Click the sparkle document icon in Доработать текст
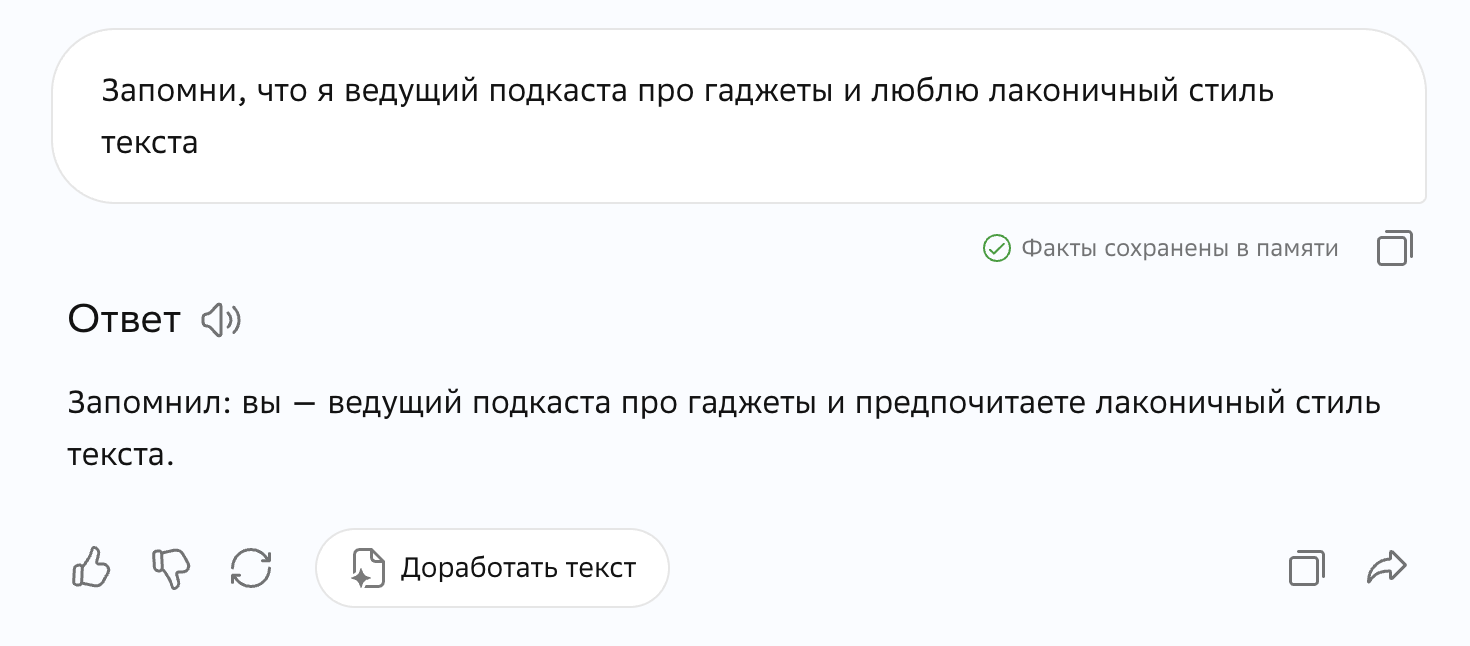Image resolution: width=1470 pixels, height=646 pixels. pos(367,568)
